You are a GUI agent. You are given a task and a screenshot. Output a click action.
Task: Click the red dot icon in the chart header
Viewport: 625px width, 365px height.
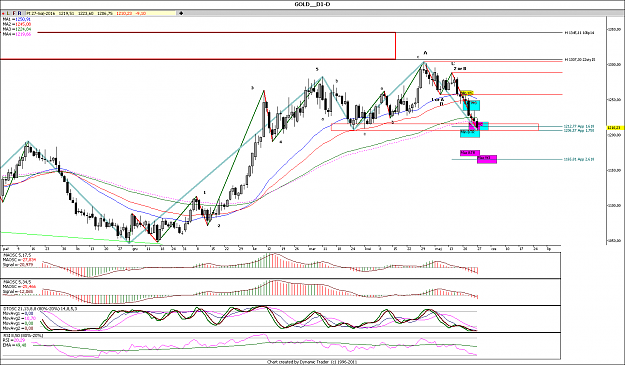pyautogui.click(x=3, y=13)
